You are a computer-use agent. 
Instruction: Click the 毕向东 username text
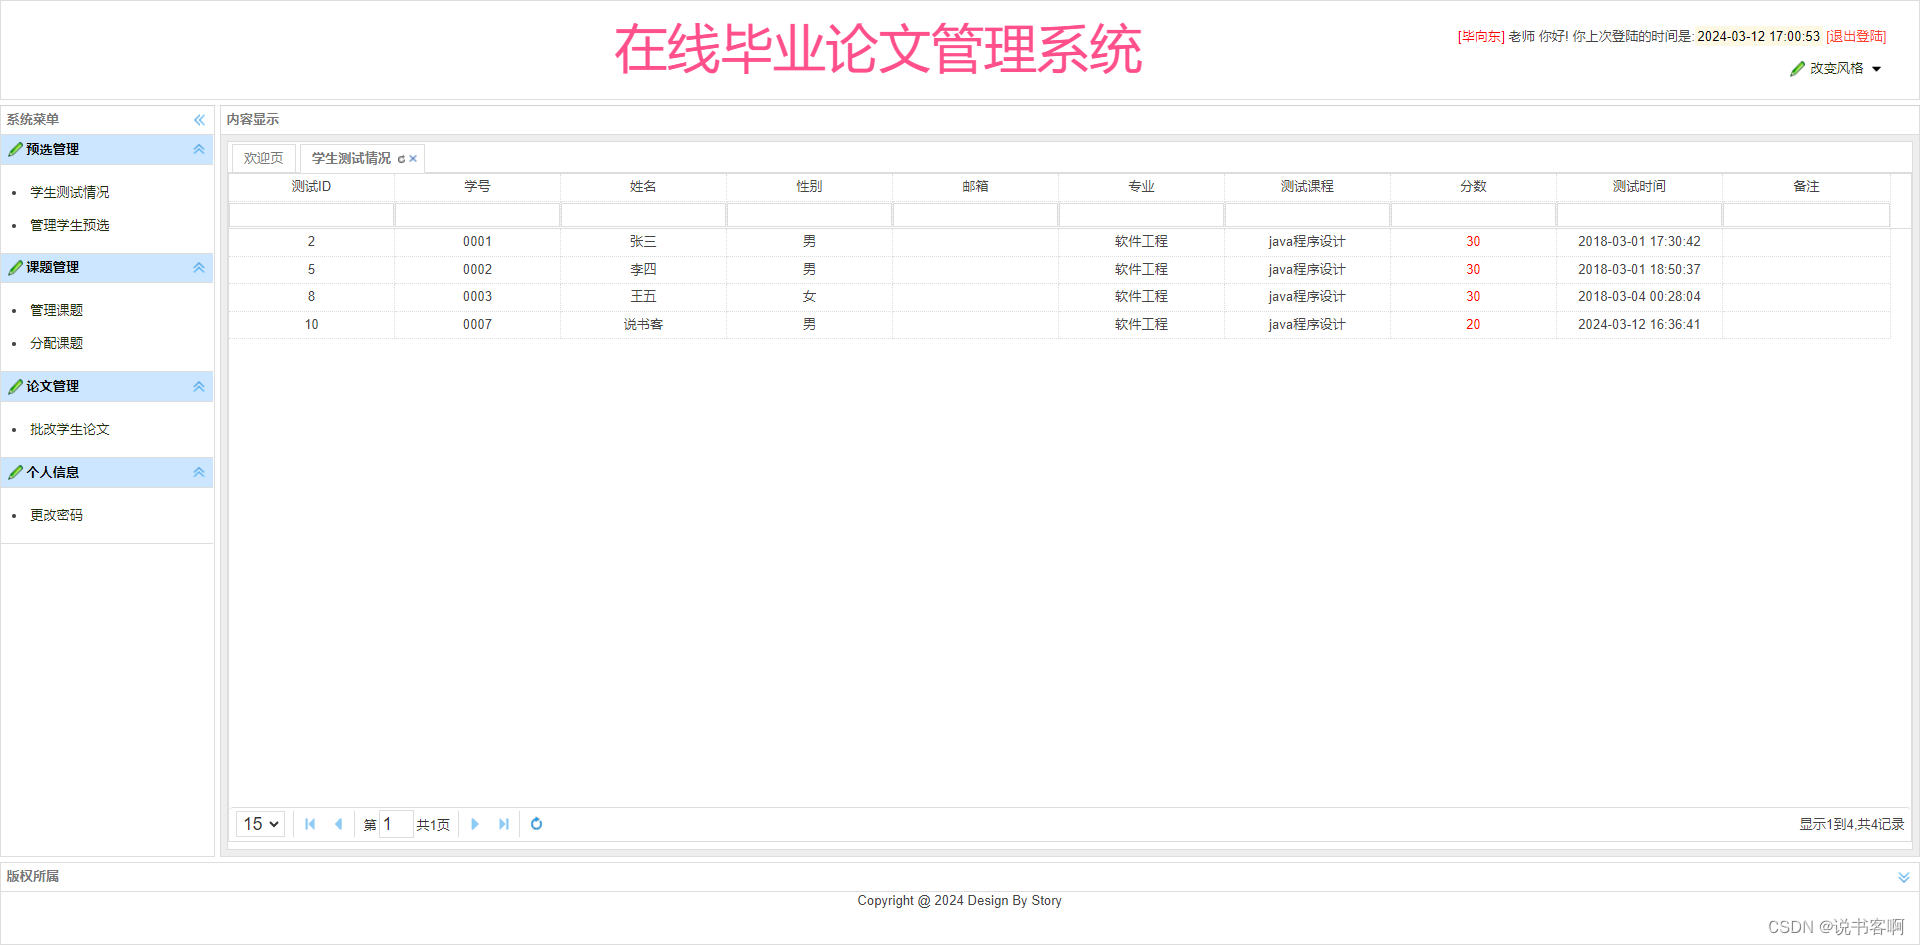(x=1481, y=36)
